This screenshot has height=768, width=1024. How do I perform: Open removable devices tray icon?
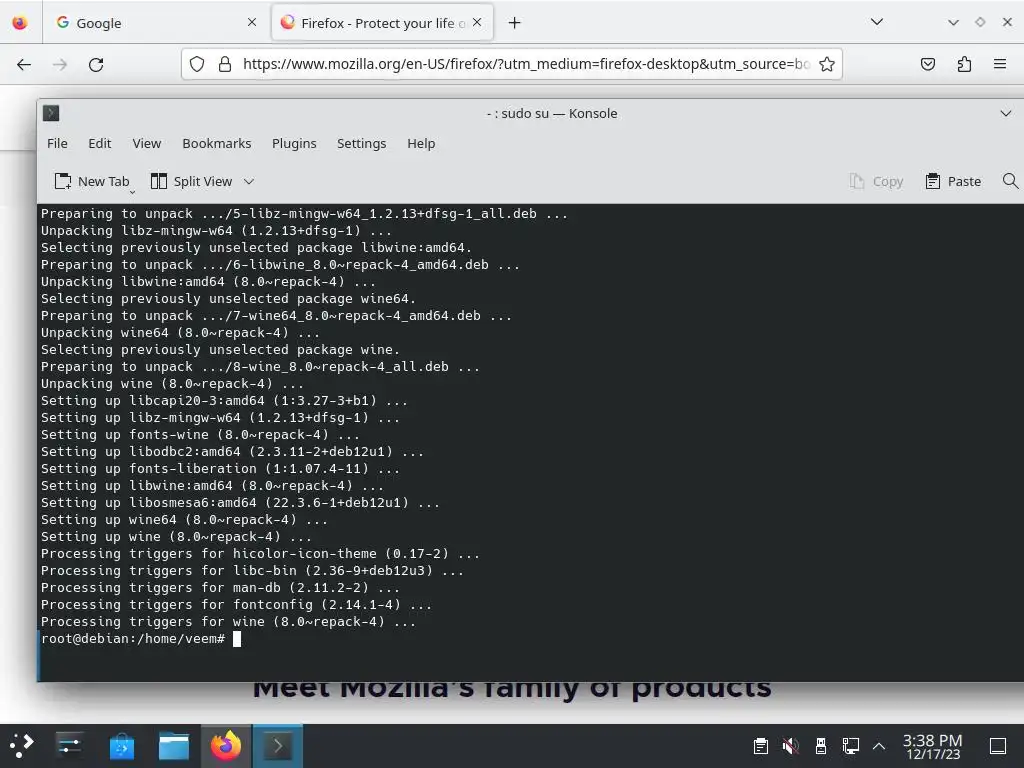coord(821,746)
